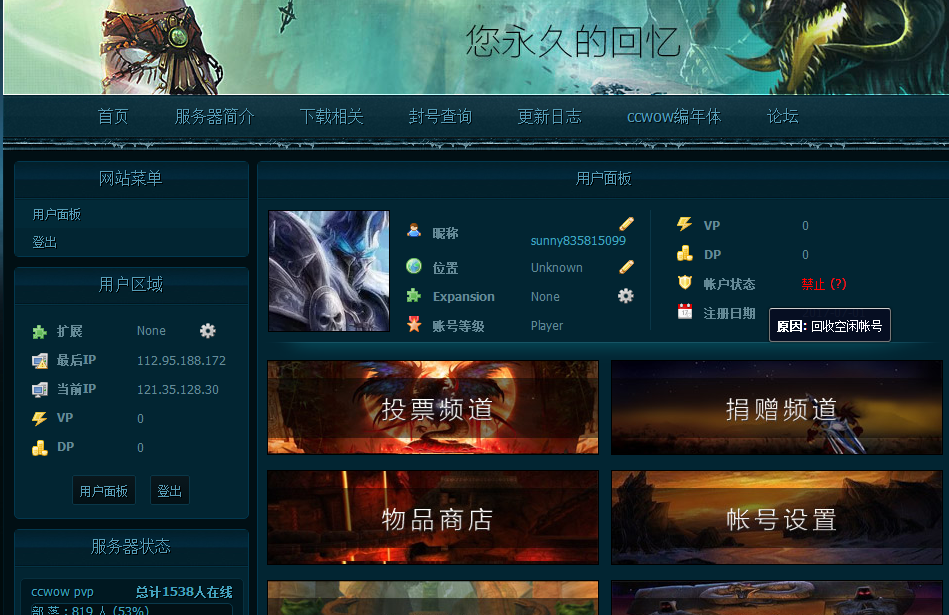
Task: Click the user avatar image
Action: click(328, 271)
